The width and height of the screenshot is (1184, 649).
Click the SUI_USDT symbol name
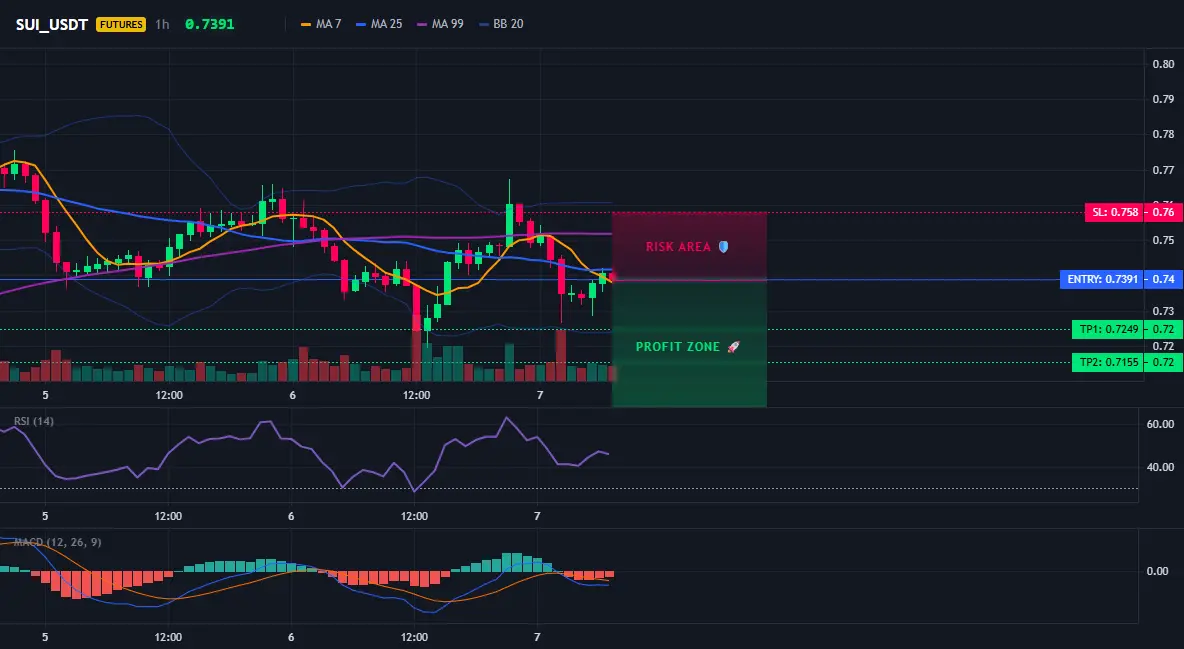point(51,24)
